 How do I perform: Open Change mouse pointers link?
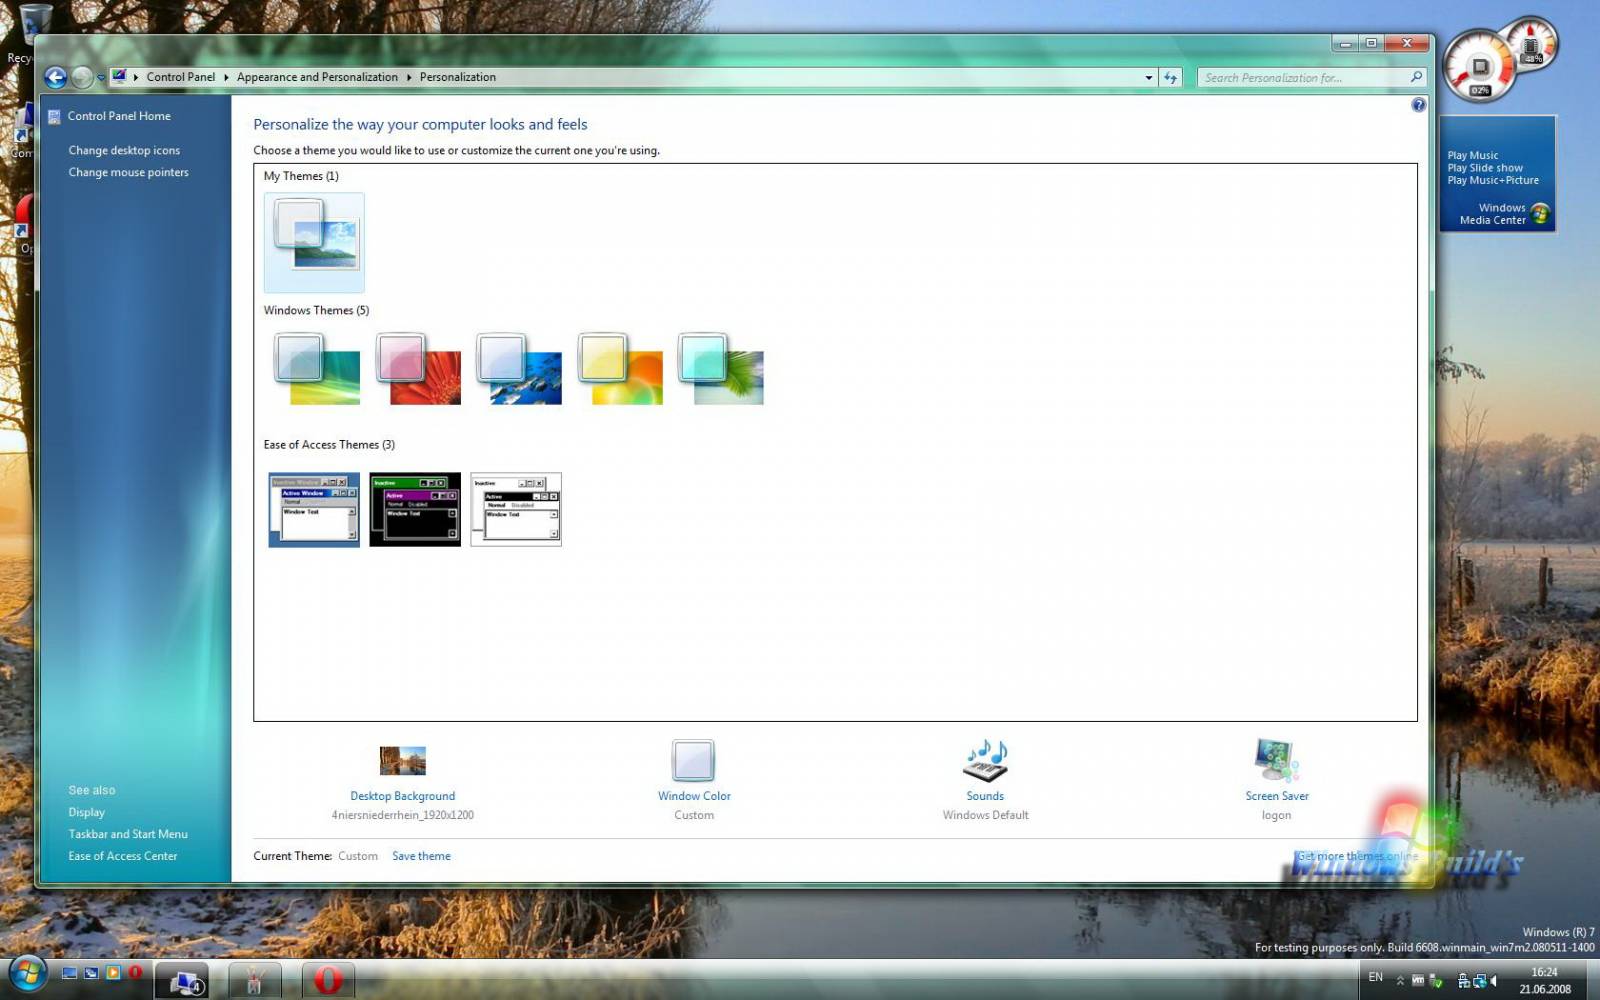click(128, 172)
